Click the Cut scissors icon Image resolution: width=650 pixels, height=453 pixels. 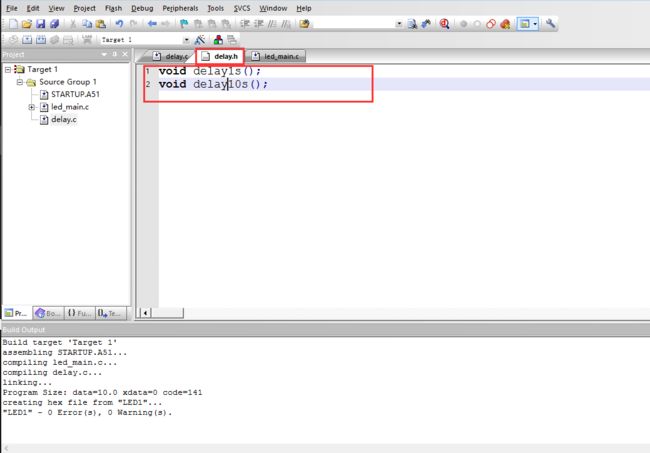pyautogui.click(x=73, y=24)
